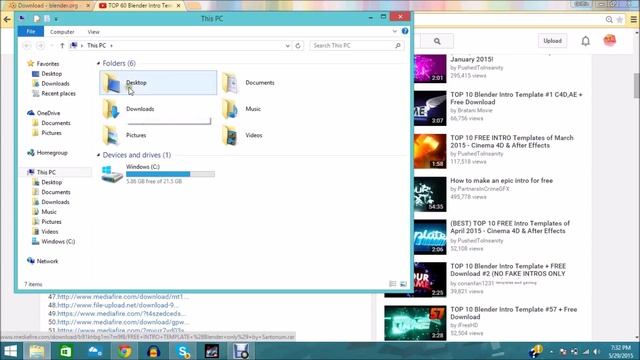640x360 pixels.
Task: Select the TOP 60 Blender Intro Chrome tab
Action: pyautogui.click(x=140, y=6)
